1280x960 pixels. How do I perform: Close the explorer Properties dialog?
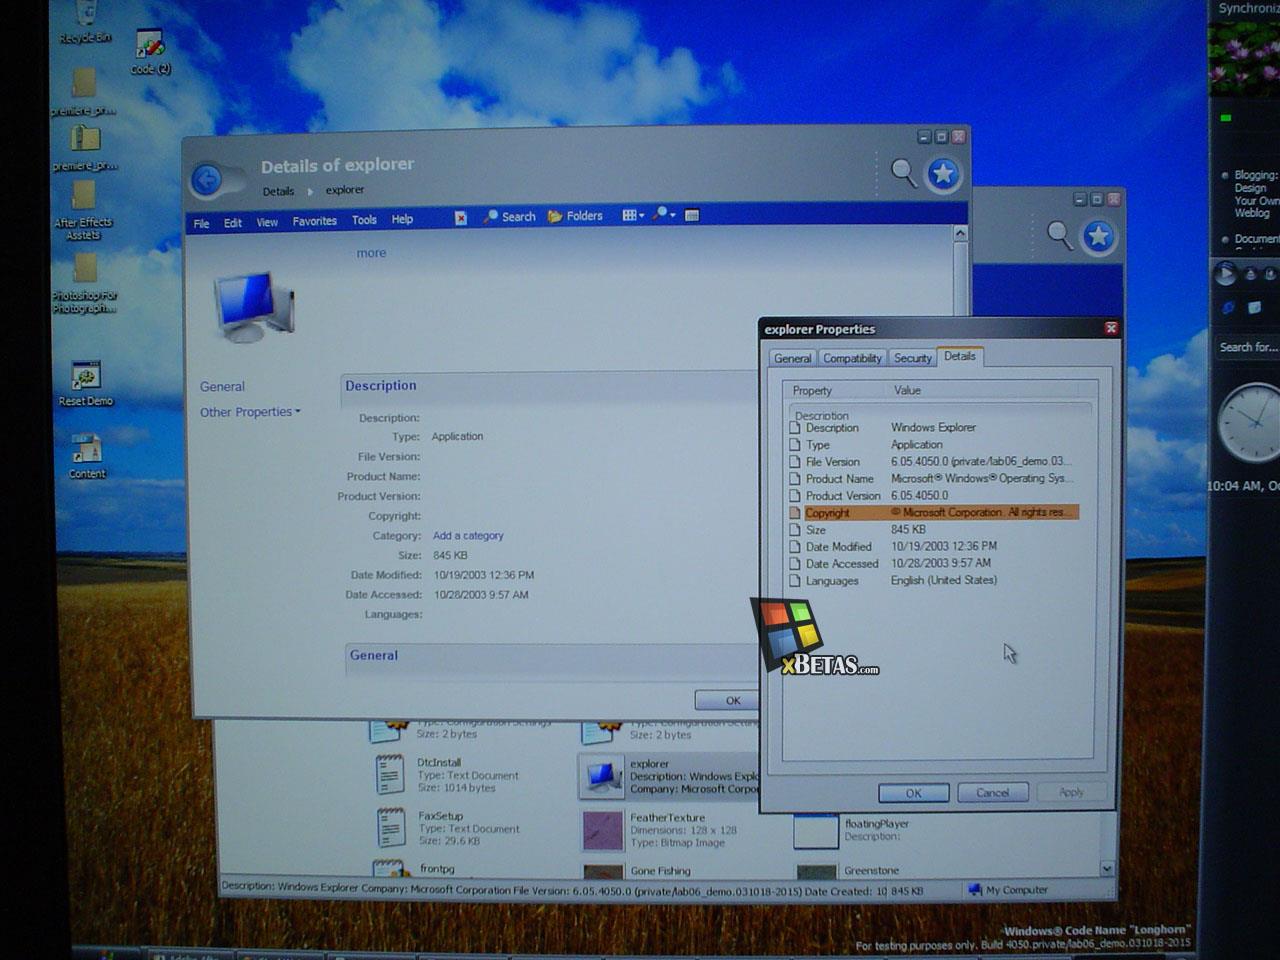pyautogui.click(x=1110, y=328)
